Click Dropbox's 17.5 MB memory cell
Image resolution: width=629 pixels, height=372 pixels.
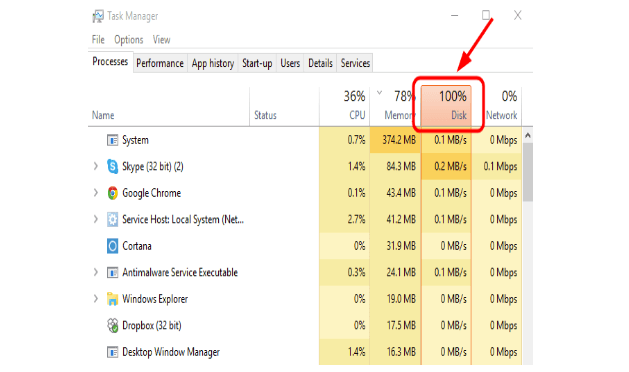click(395, 325)
